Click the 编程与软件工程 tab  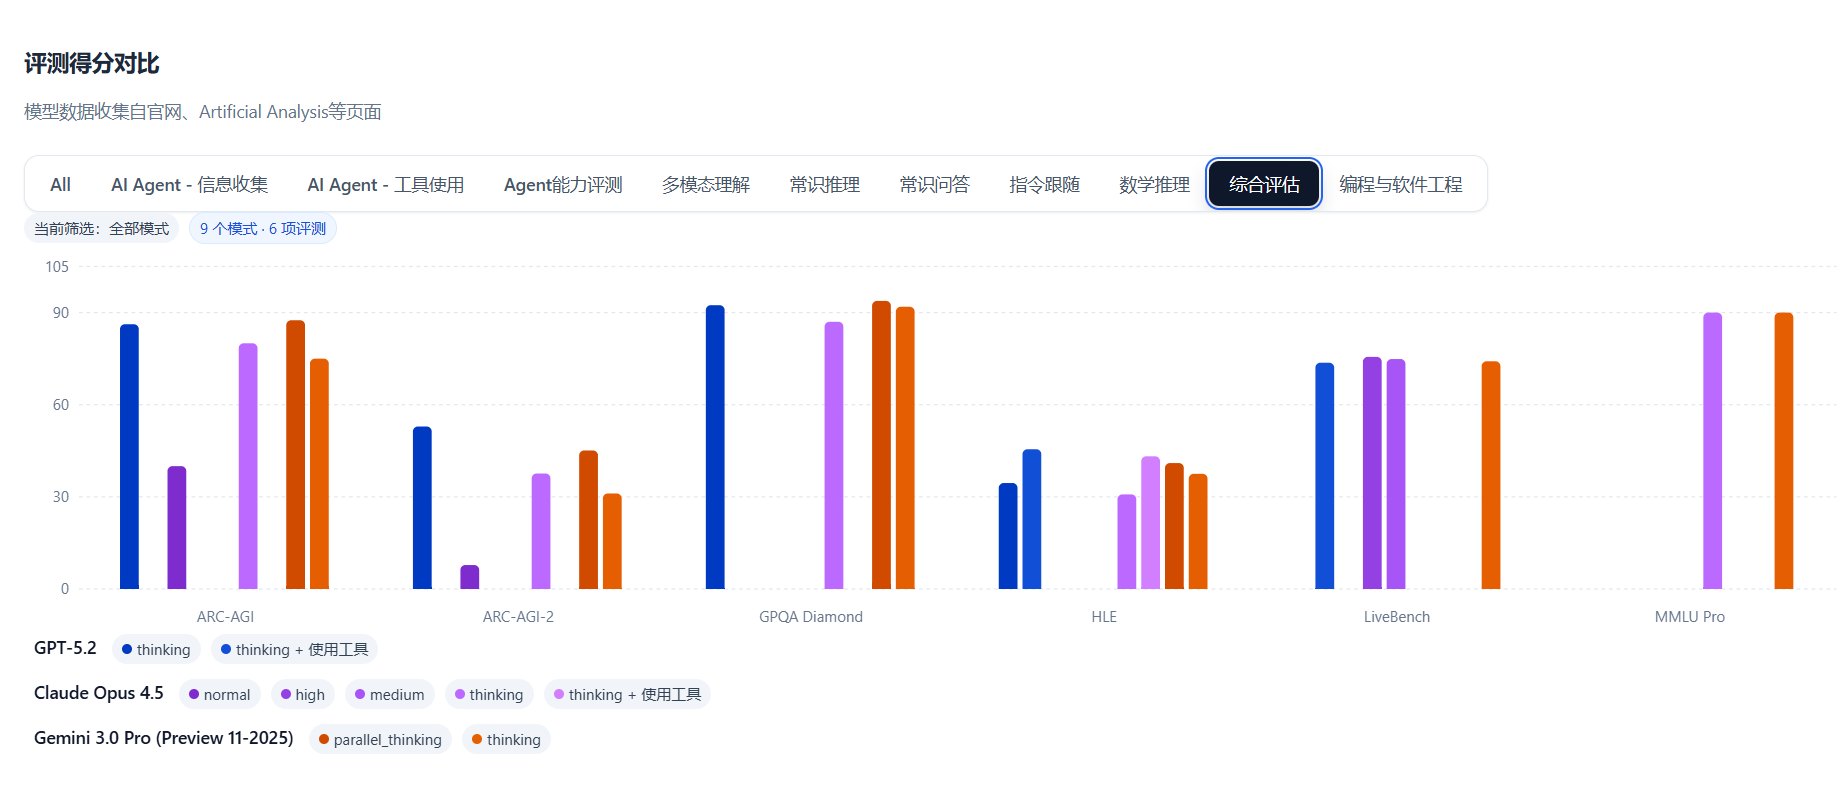pyautogui.click(x=1400, y=185)
